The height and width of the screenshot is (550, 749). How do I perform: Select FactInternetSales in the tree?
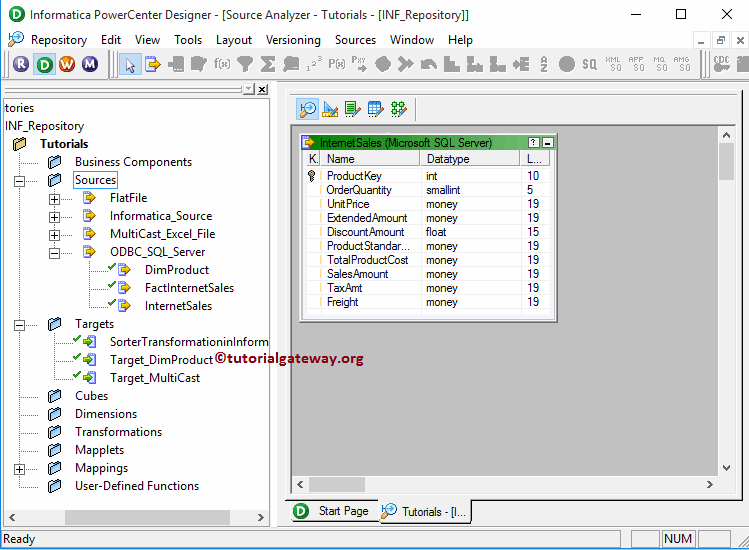pos(189,288)
